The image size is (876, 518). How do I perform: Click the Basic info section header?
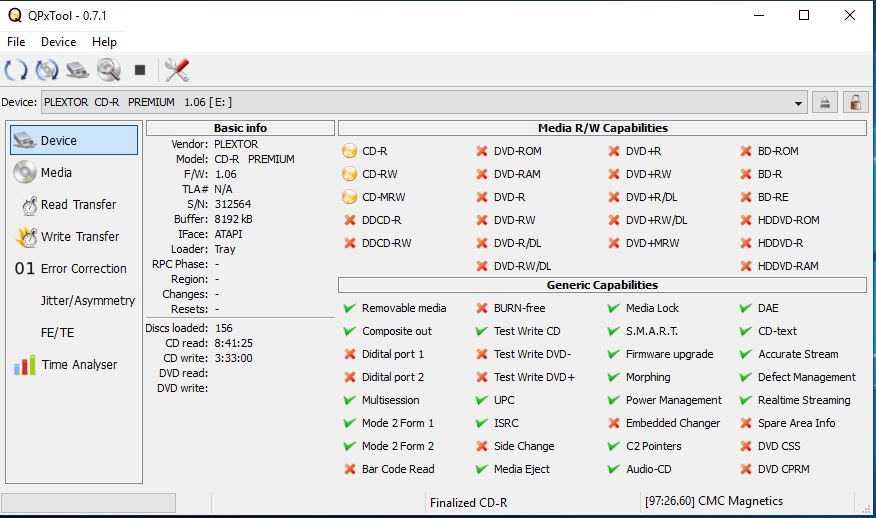click(240, 128)
